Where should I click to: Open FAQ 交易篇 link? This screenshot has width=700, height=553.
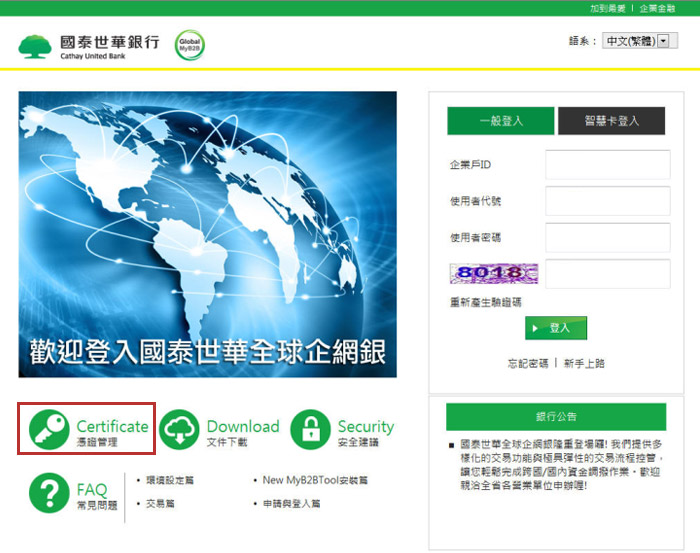coord(160,503)
